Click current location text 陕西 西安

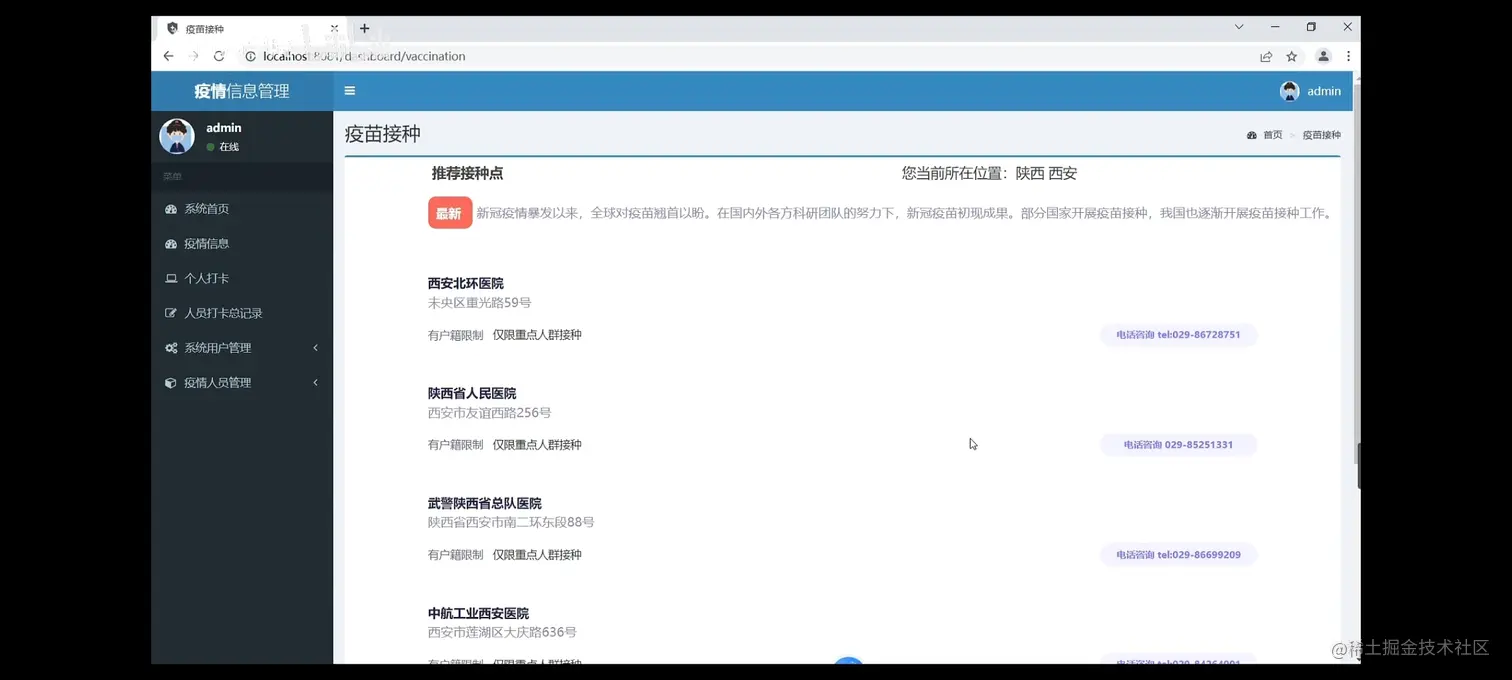click(x=1046, y=173)
